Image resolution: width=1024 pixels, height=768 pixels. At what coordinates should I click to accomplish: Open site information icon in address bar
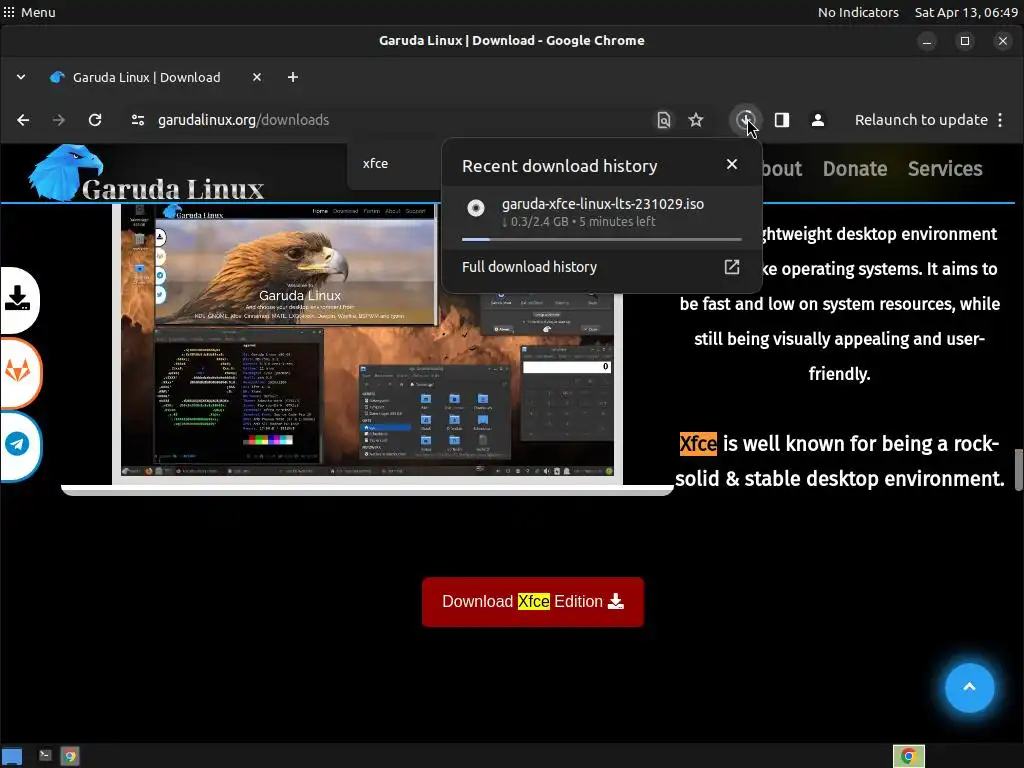[x=138, y=120]
